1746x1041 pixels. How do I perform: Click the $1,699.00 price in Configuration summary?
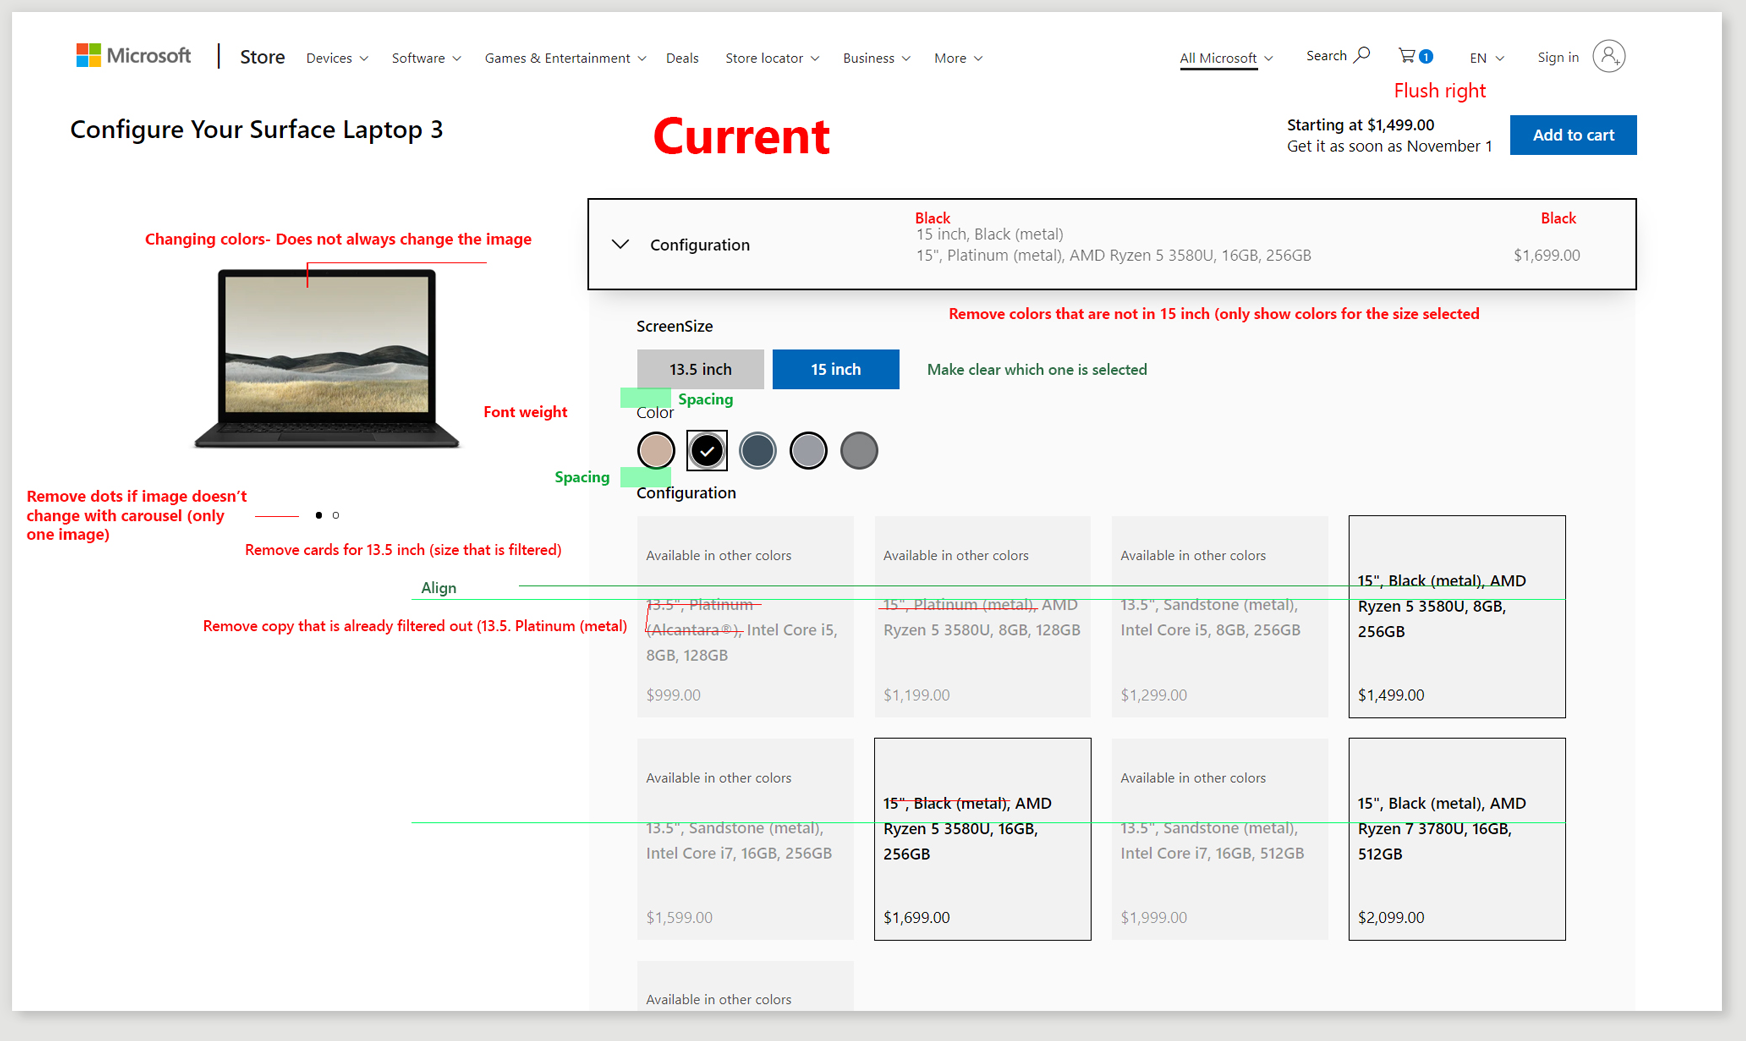point(1547,255)
